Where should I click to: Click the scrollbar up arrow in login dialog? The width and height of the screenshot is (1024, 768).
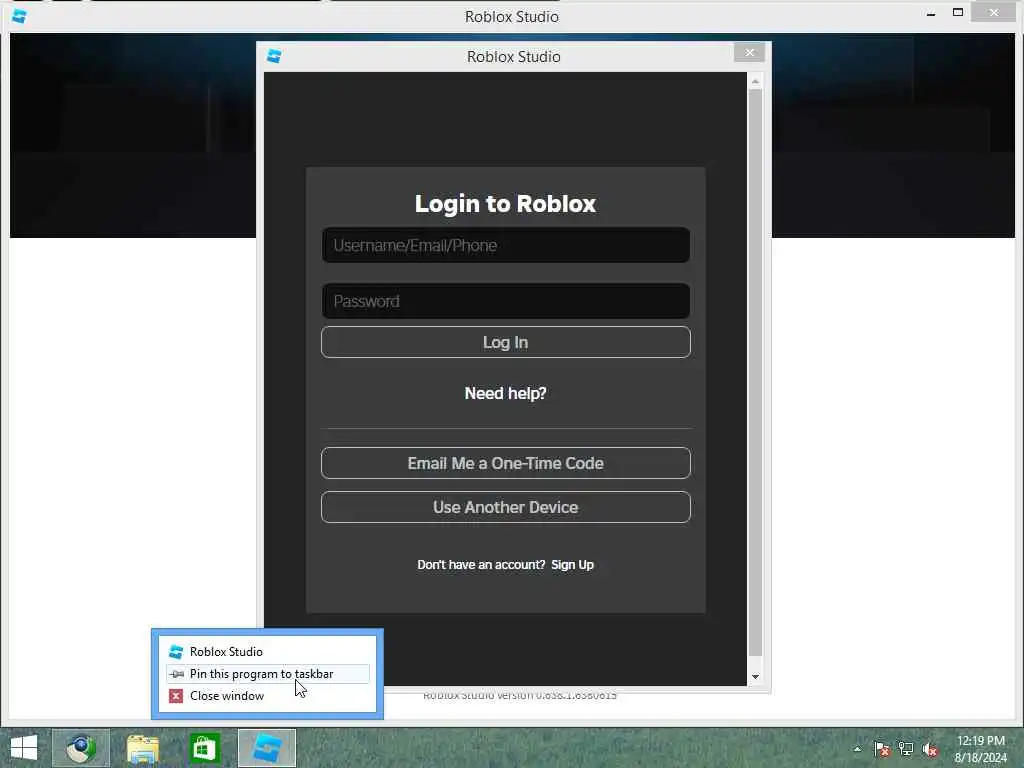pyautogui.click(x=755, y=81)
